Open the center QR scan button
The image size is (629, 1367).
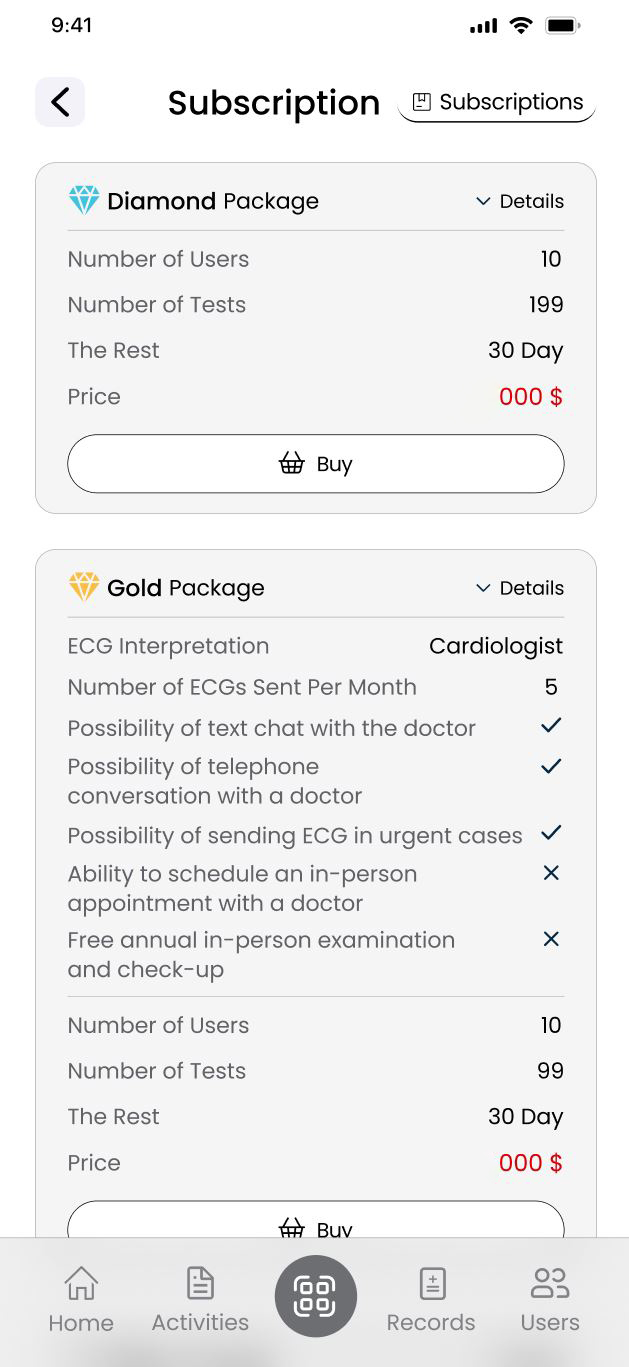(x=315, y=1296)
